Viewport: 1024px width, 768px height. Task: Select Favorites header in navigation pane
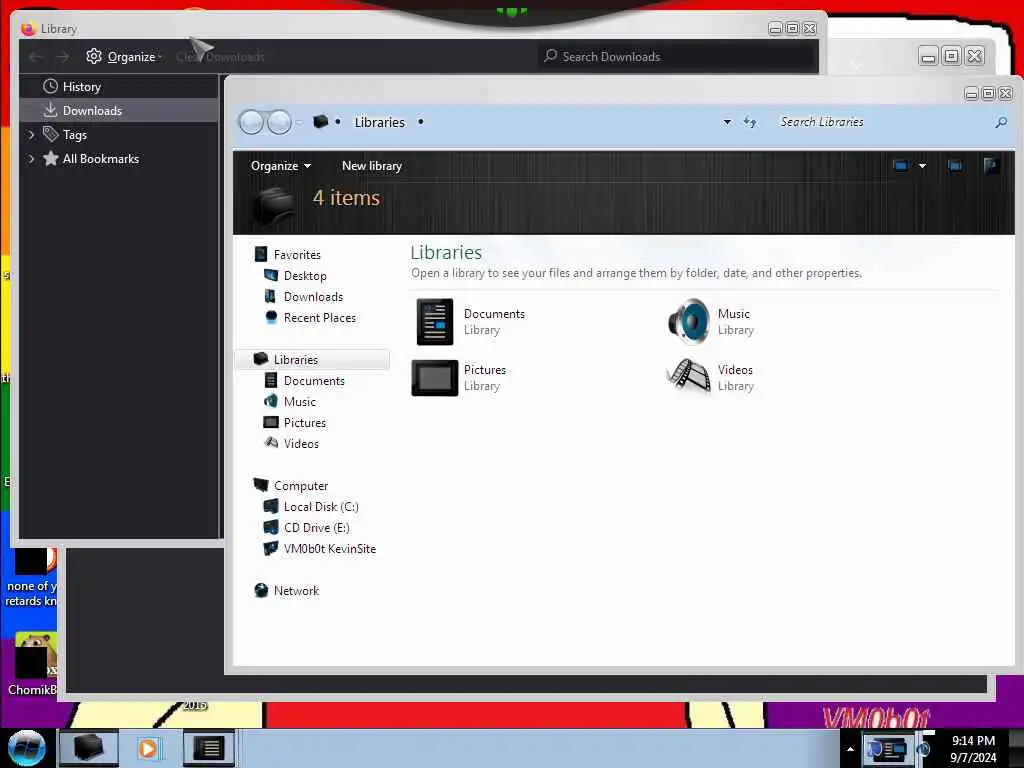pyautogui.click(x=296, y=254)
